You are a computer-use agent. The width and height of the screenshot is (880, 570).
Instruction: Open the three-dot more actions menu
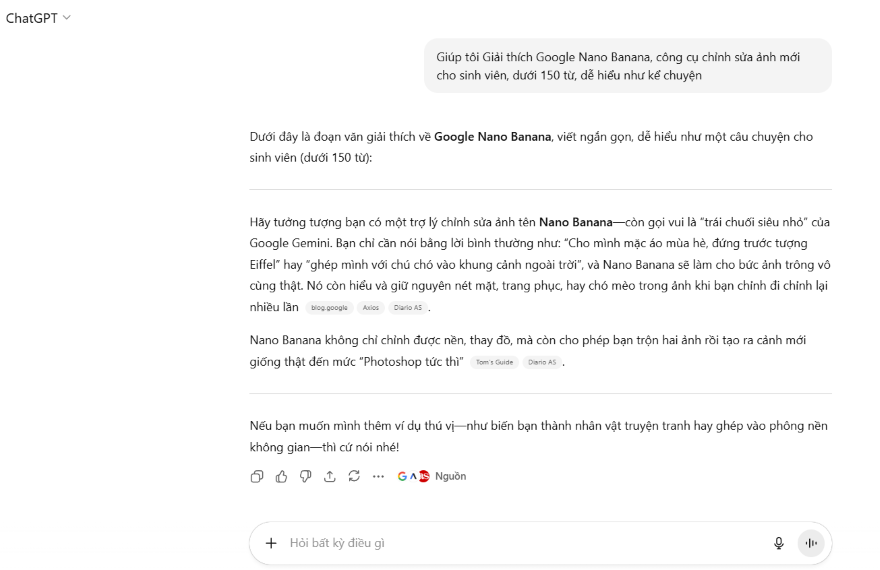[x=378, y=477]
